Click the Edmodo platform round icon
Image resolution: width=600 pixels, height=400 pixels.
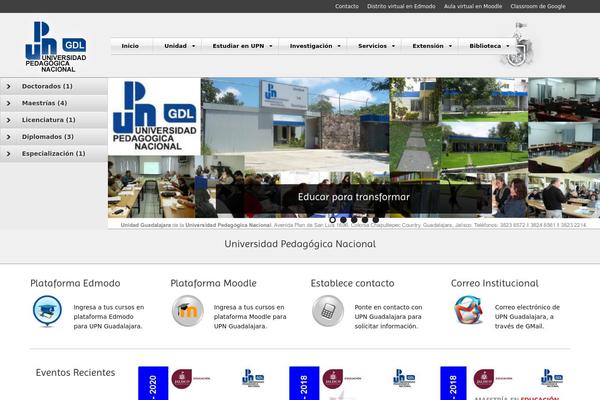47,312
